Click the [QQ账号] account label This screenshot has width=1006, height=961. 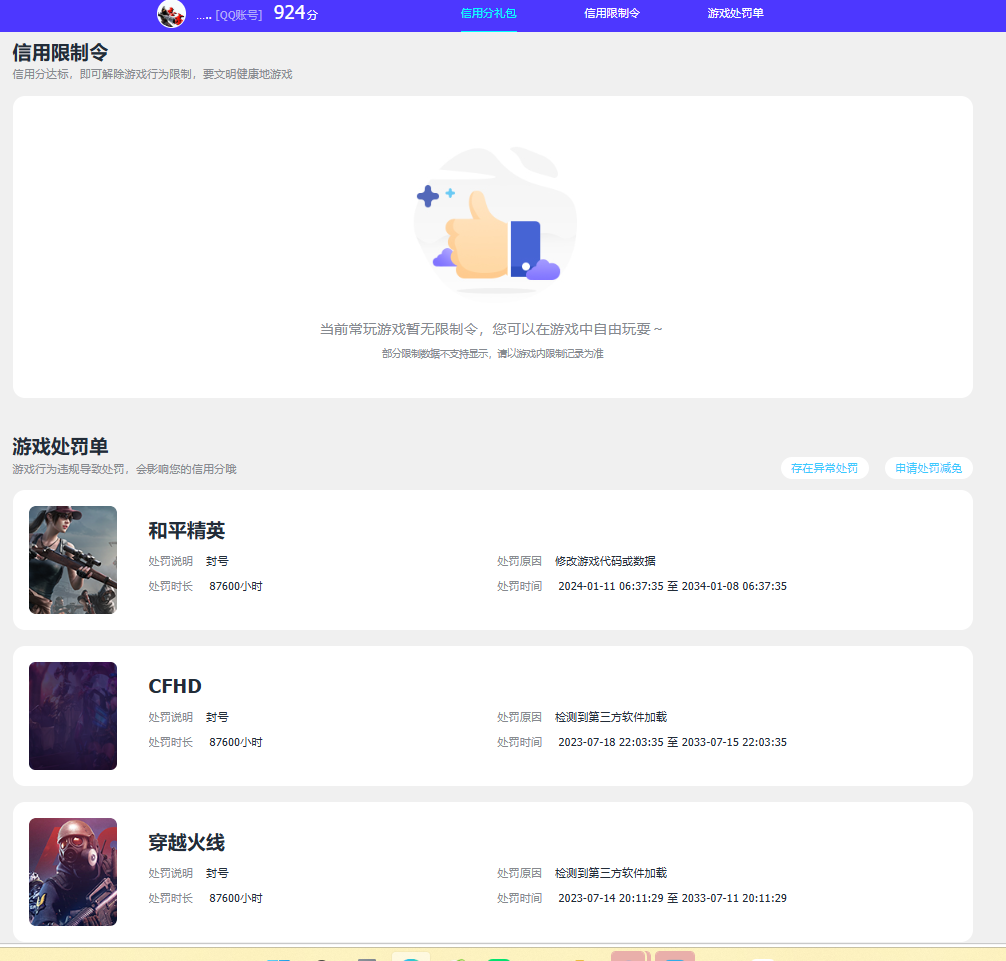pos(239,15)
